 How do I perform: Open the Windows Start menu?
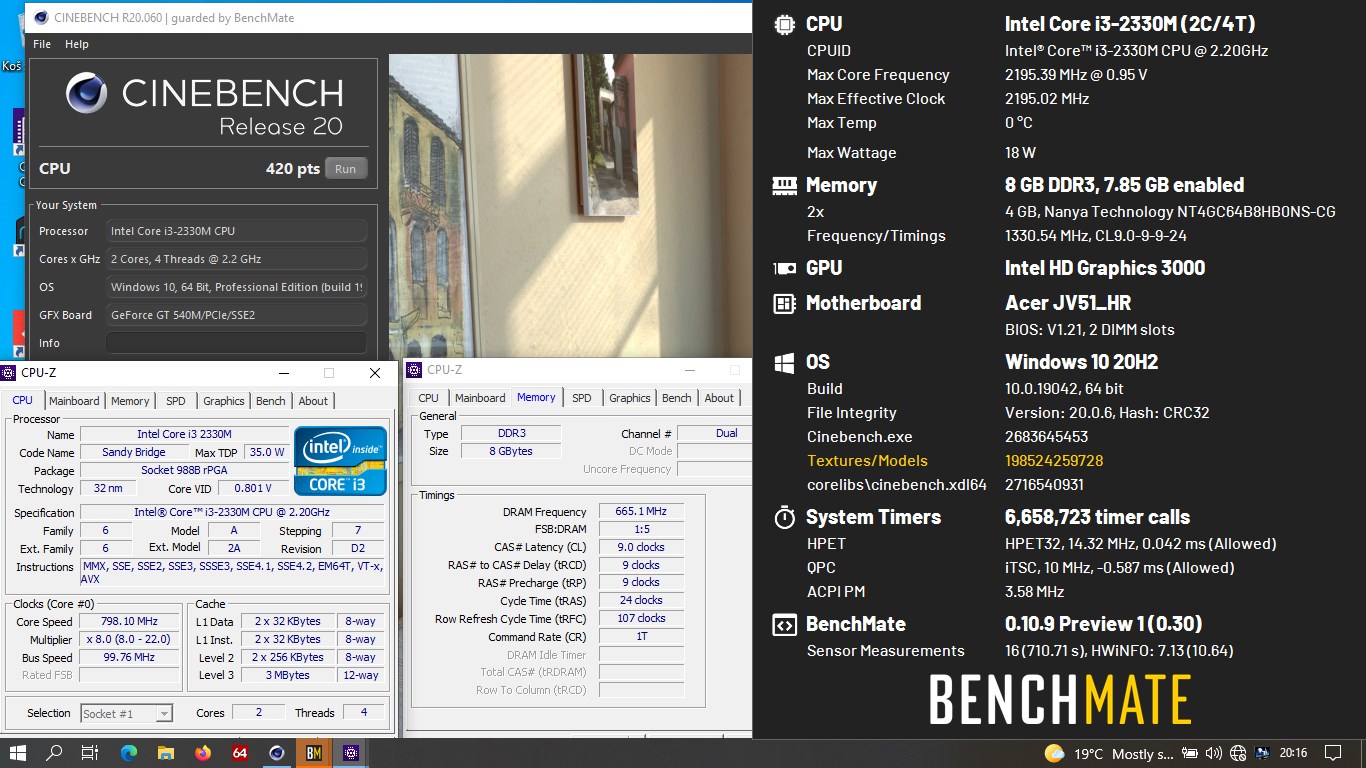click(x=18, y=753)
